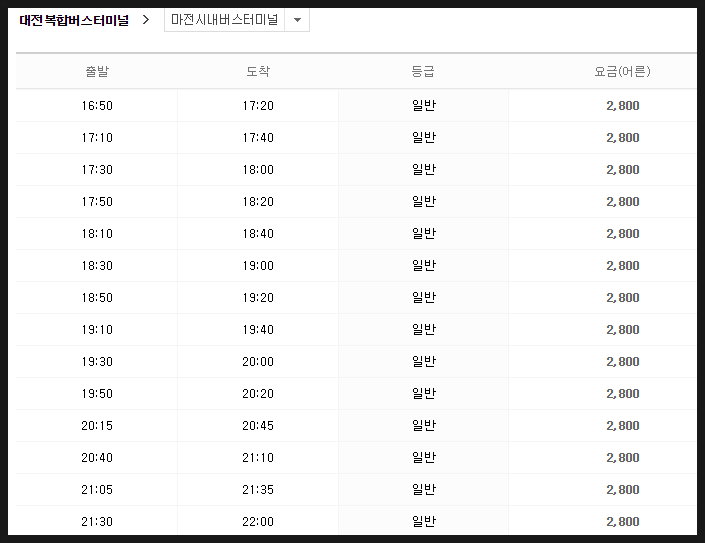Viewport: 705px width, 543px height.
Task: Click the 일반 grade of the 18:50 bus
Action: coord(424,298)
